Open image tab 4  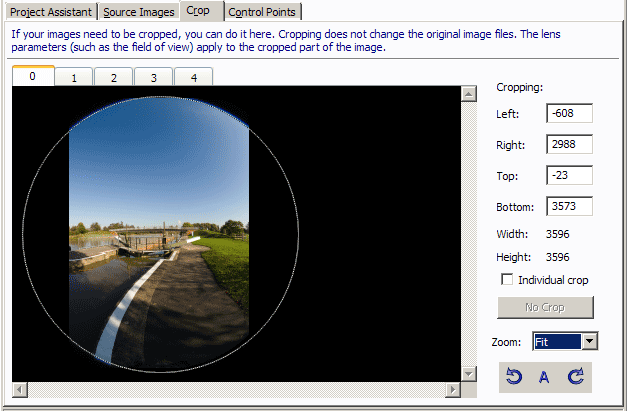point(192,77)
